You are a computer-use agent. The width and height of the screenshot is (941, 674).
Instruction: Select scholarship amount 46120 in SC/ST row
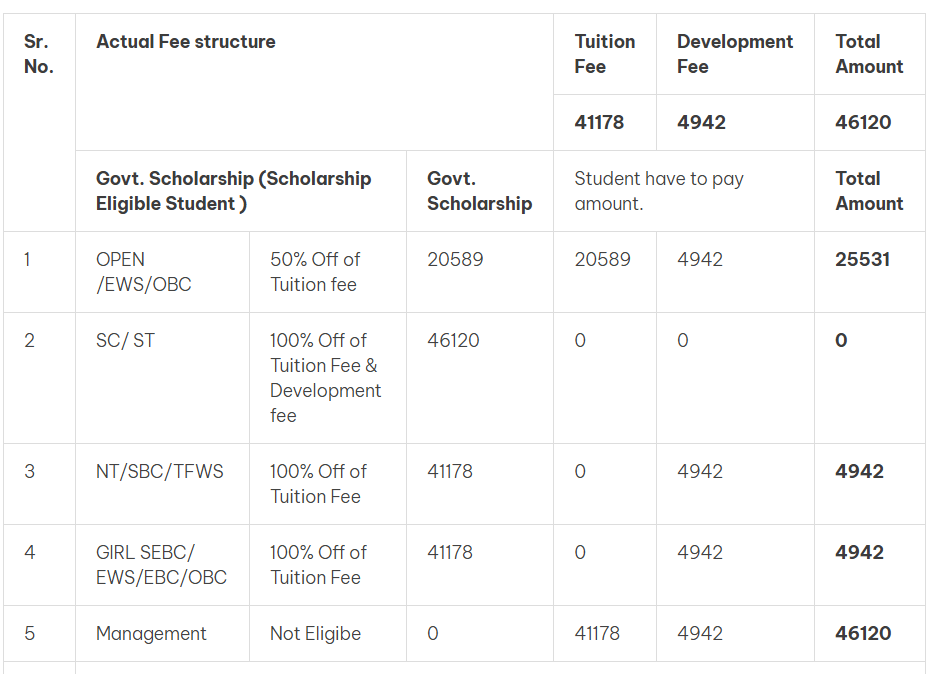point(453,340)
